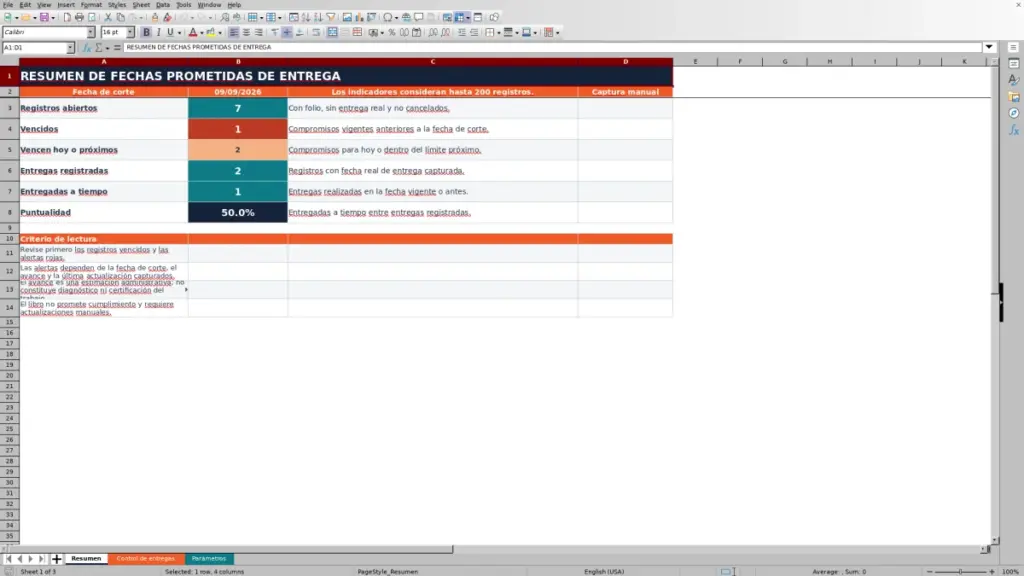Click the AutoFilter funnel icon

[x=331, y=18]
